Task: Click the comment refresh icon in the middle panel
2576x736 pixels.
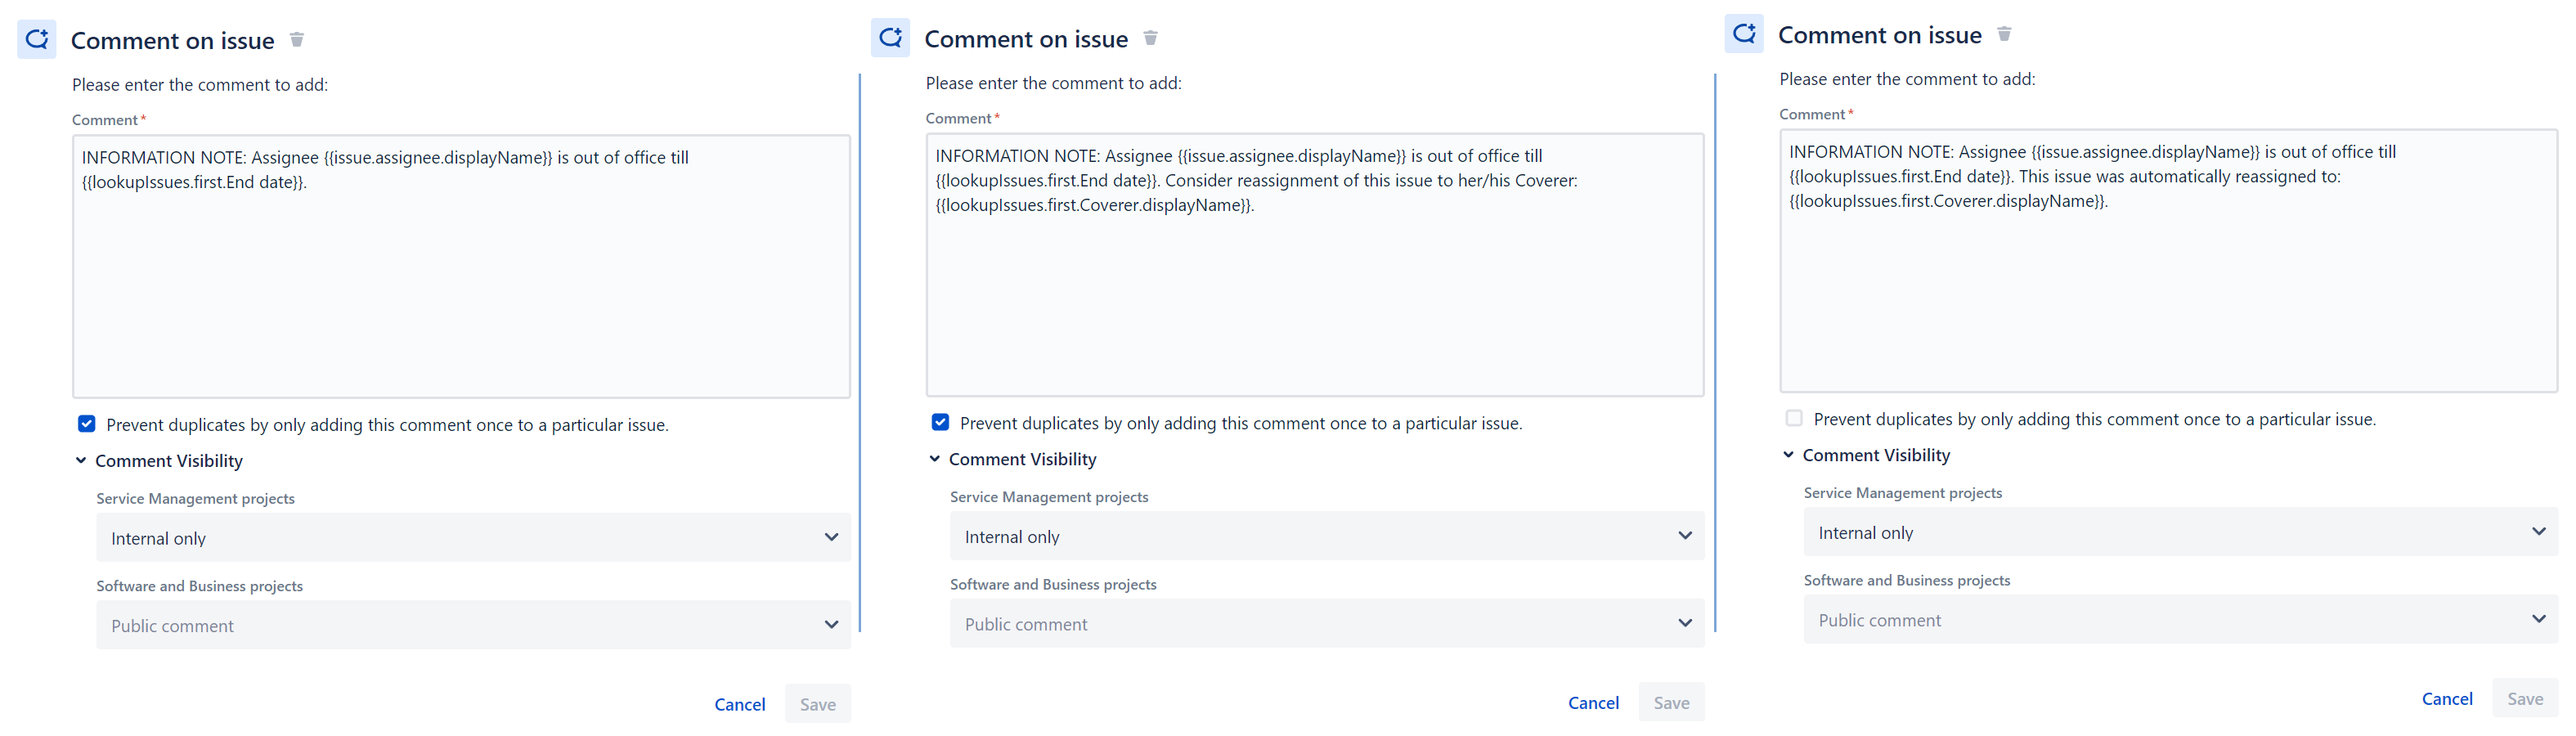Action: [890, 38]
